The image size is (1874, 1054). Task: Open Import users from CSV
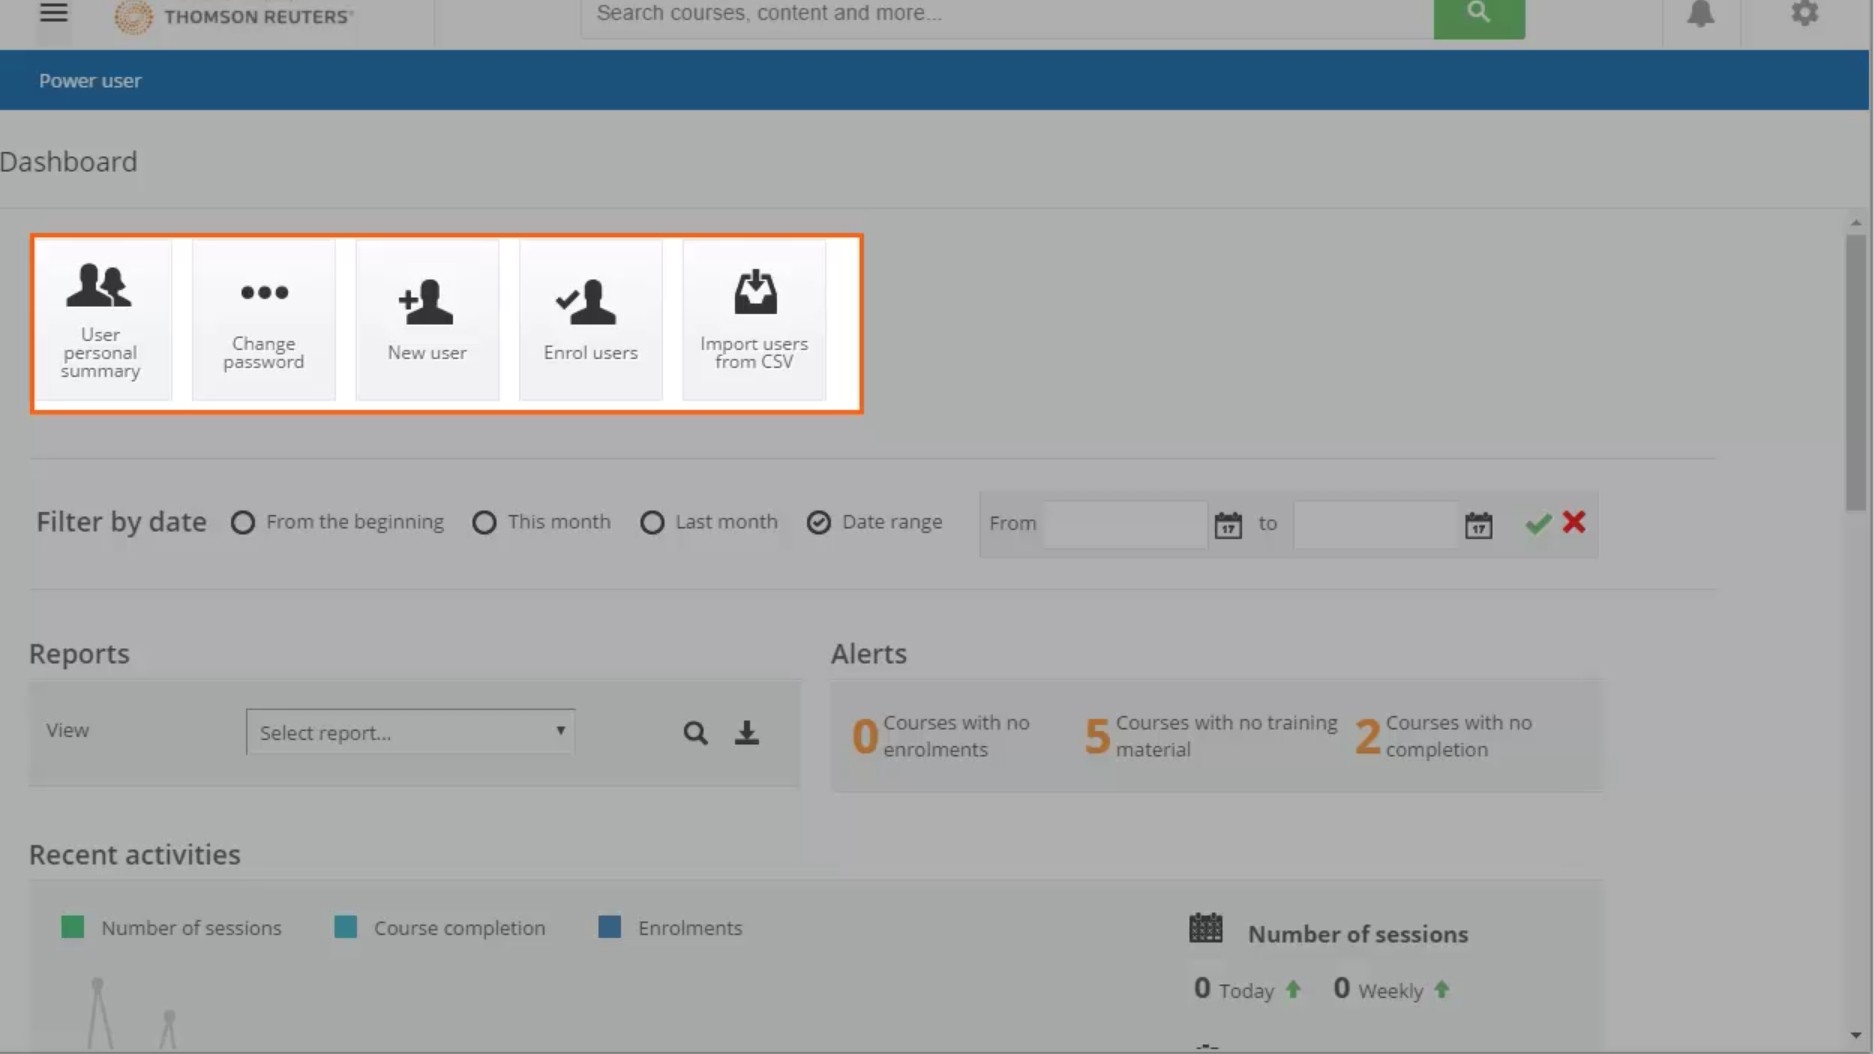pyautogui.click(x=754, y=320)
